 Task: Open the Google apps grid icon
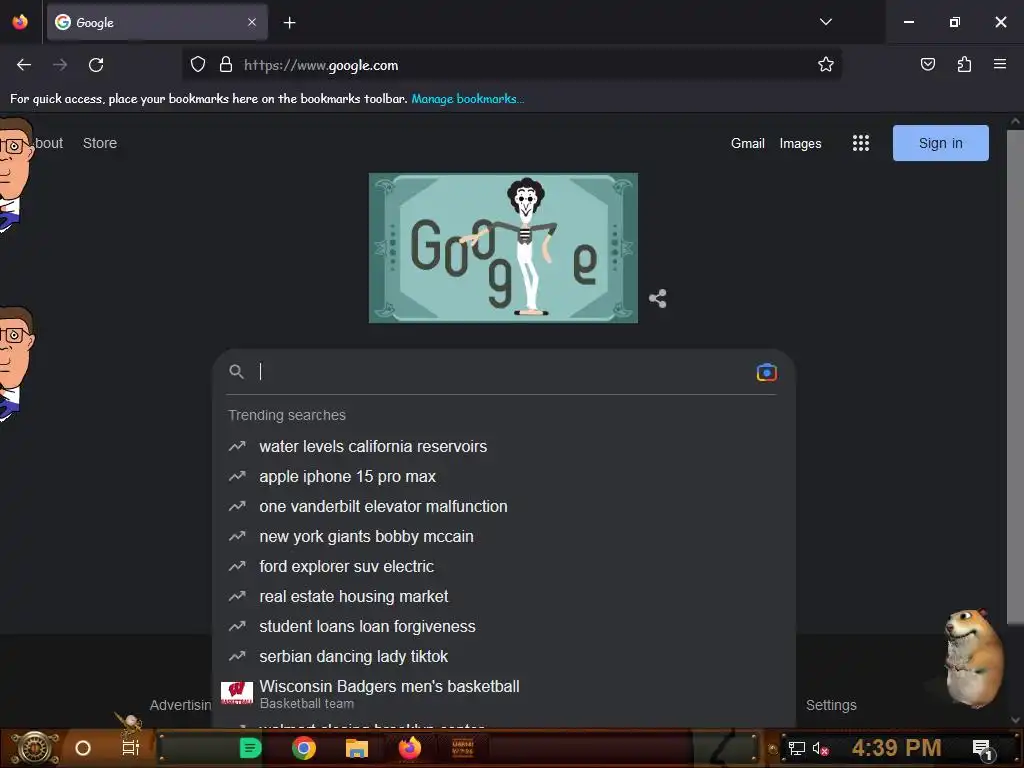(x=861, y=143)
